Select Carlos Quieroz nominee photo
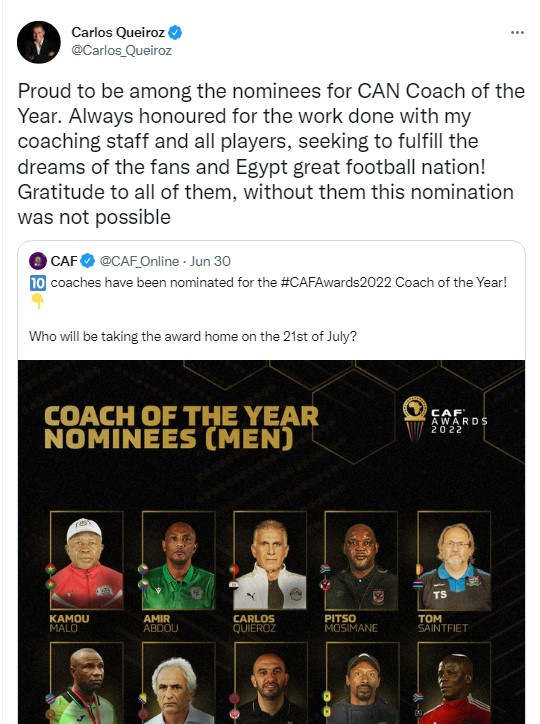Viewport: 540px width, 724px height. coord(270,560)
